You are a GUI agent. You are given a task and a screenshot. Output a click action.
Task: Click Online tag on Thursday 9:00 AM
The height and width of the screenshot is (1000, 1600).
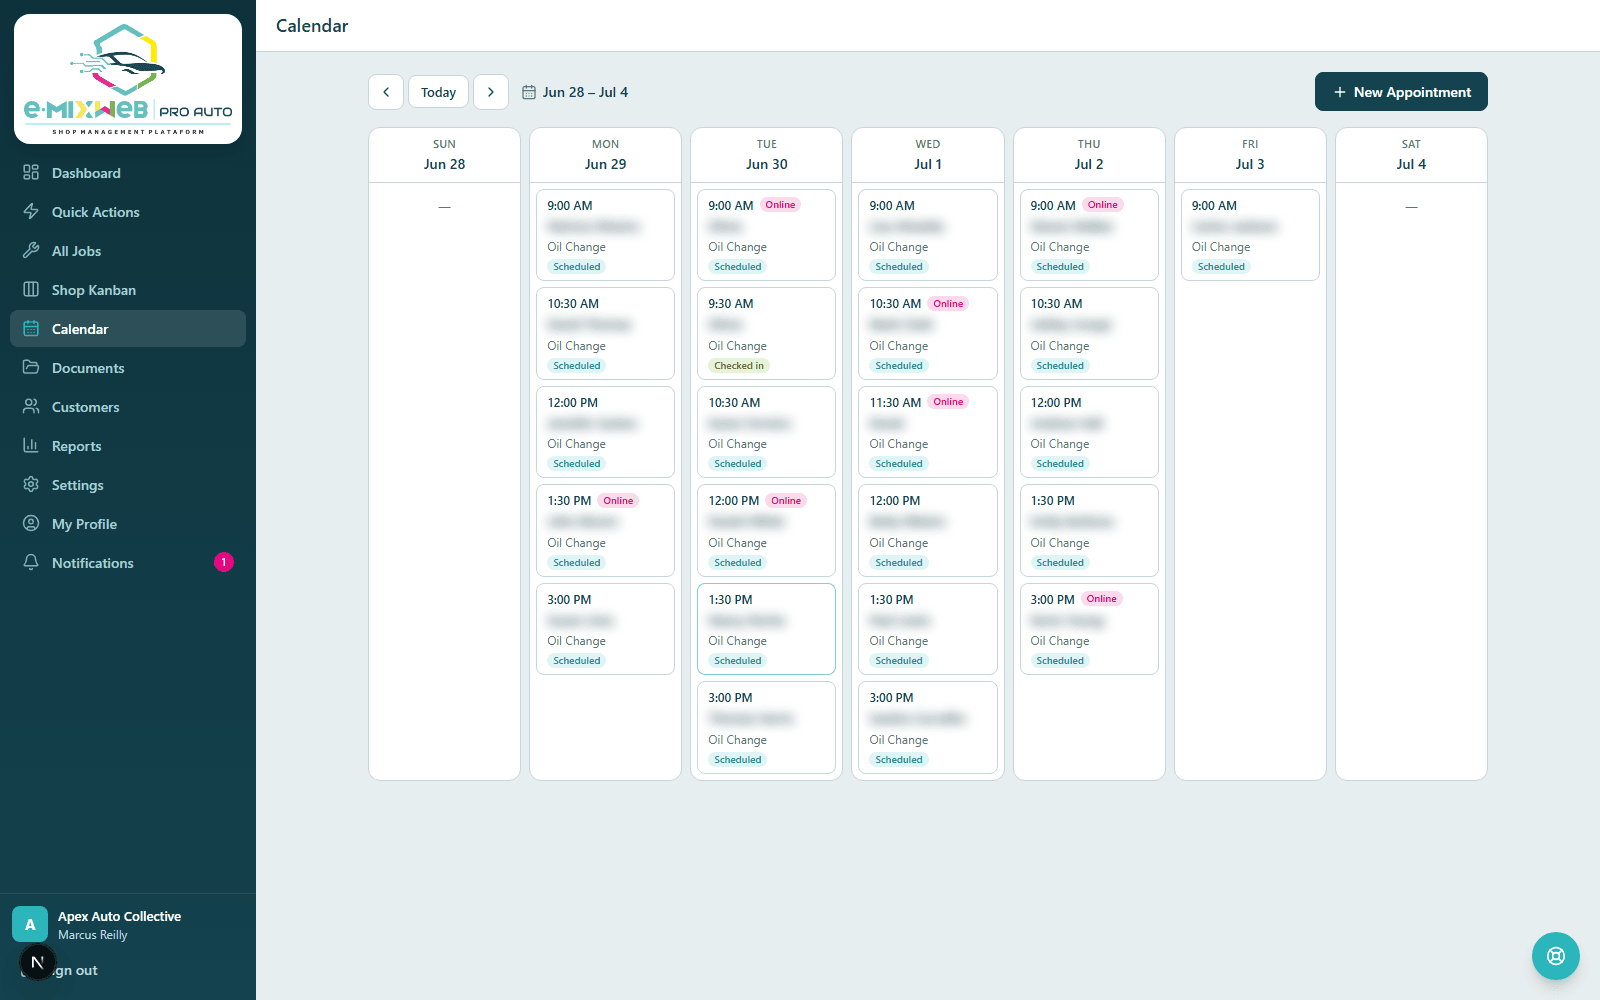[1103, 205]
